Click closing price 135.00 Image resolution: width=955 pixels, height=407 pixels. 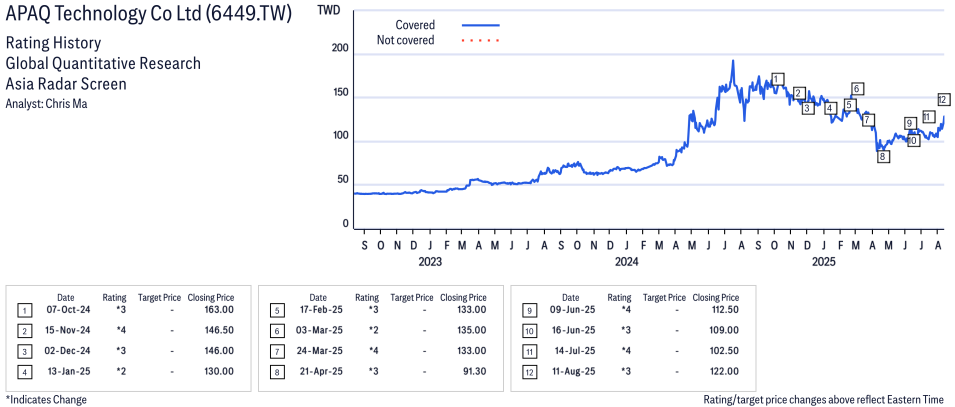click(472, 331)
